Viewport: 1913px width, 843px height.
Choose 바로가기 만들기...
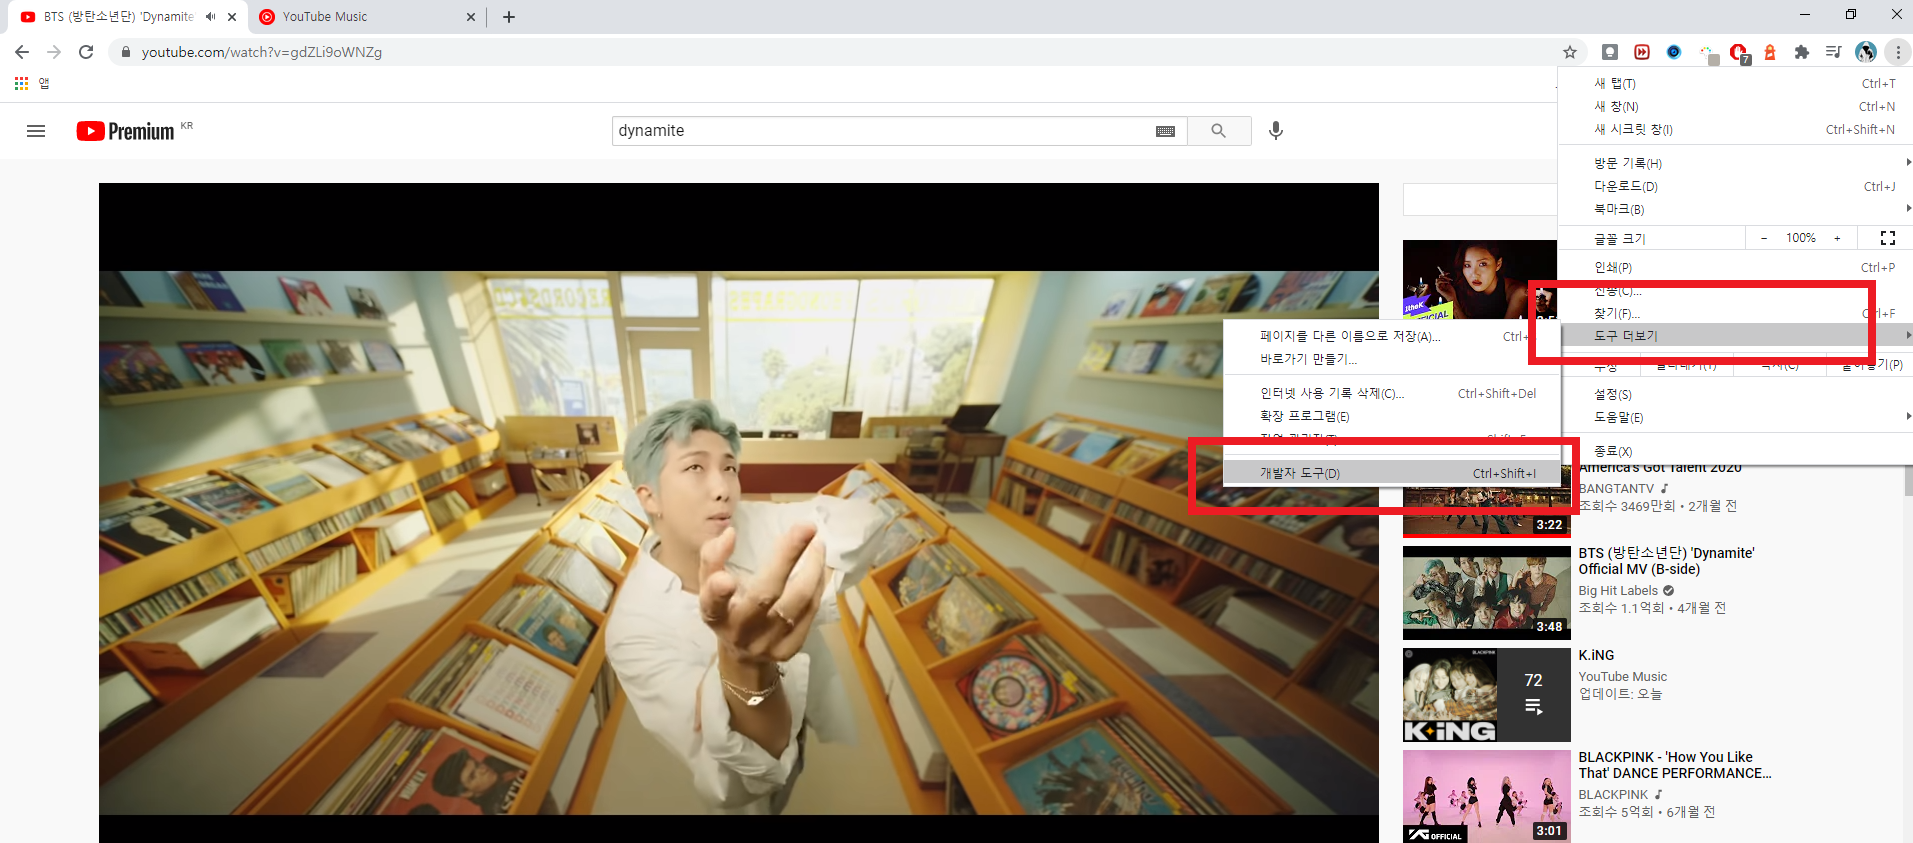(1392, 359)
